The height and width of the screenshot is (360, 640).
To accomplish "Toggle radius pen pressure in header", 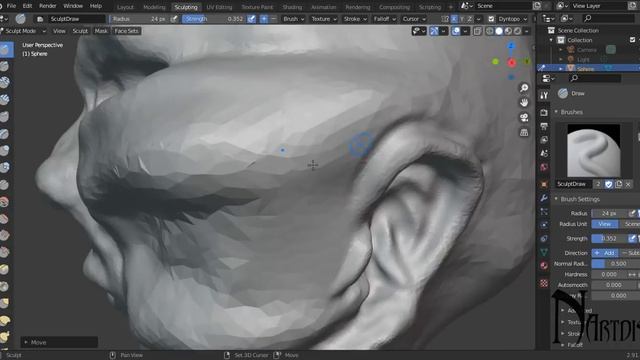I will click(x=174, y=19).
